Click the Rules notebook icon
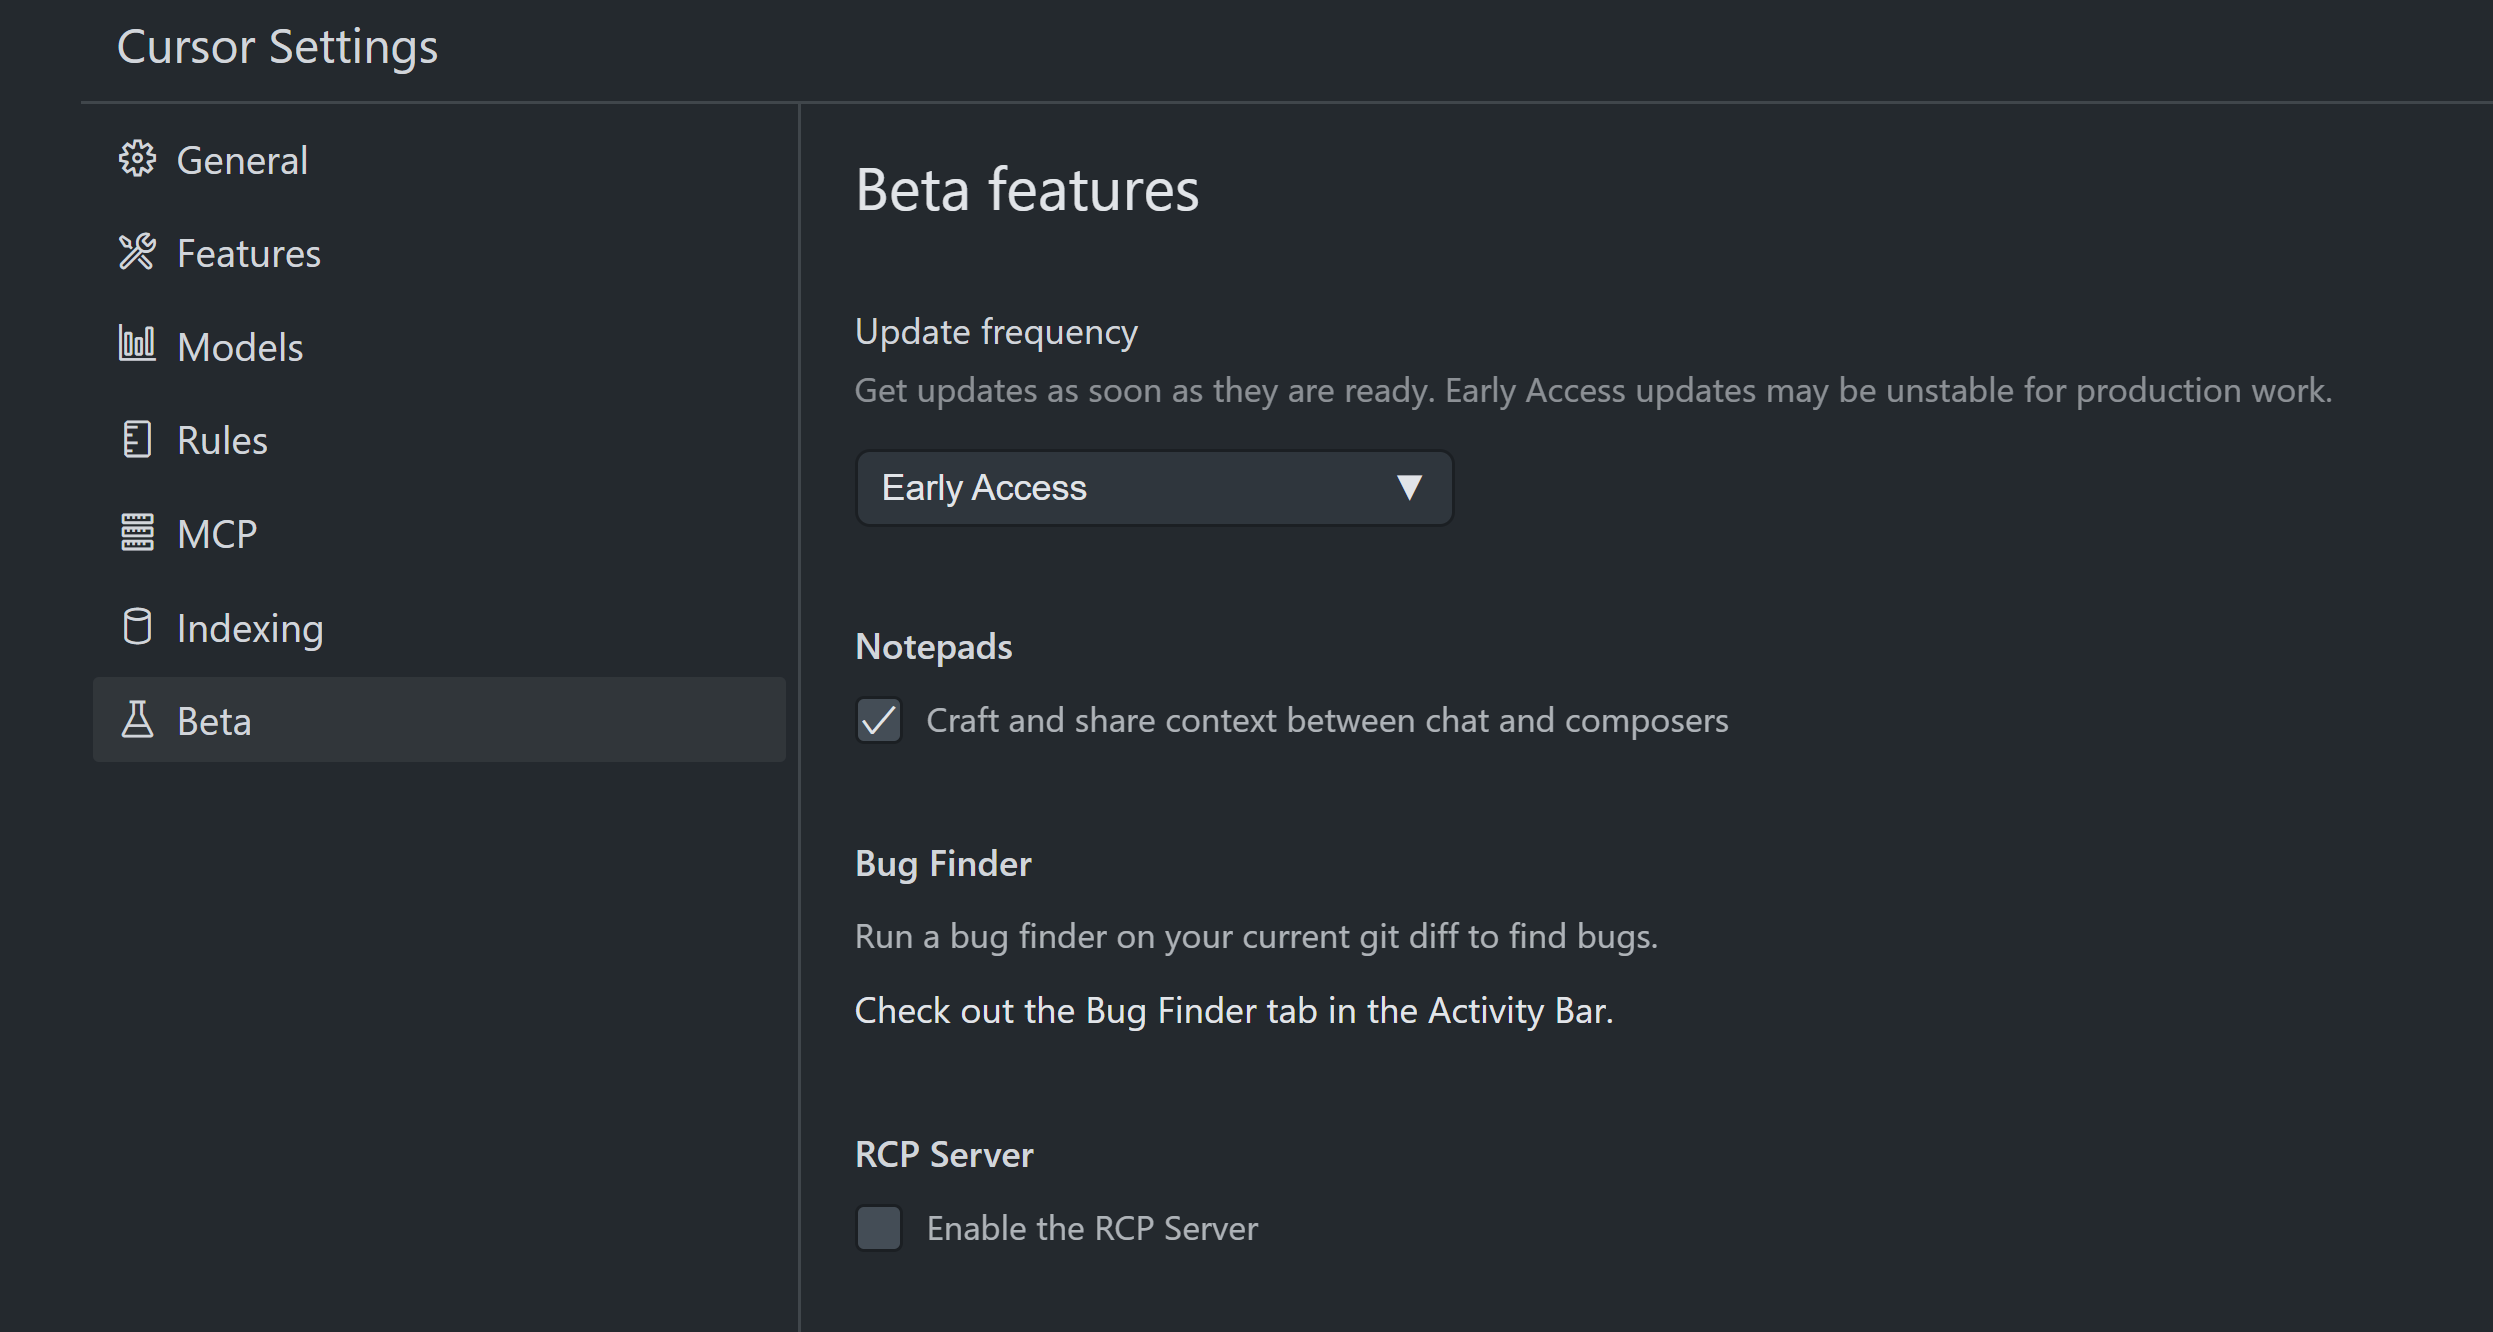The height and width of the screenshot is (1332, 2493). tap(137, 439)
